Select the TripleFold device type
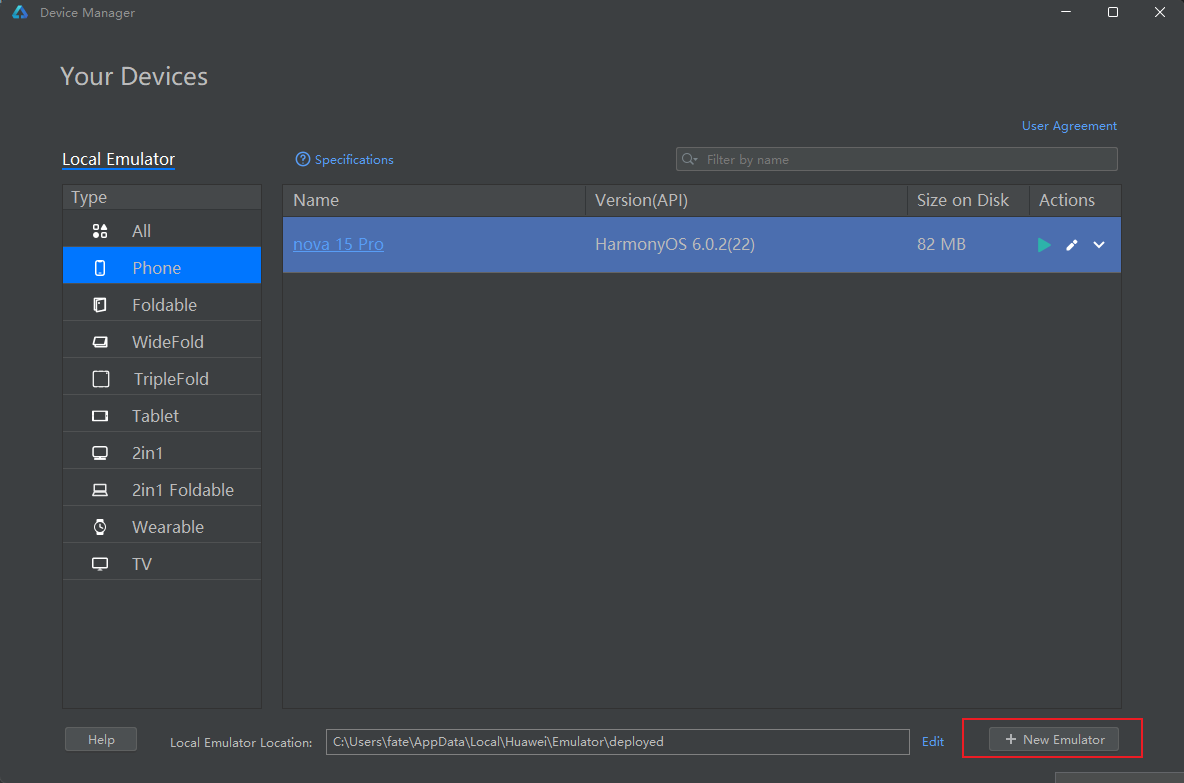 point(162,379)
